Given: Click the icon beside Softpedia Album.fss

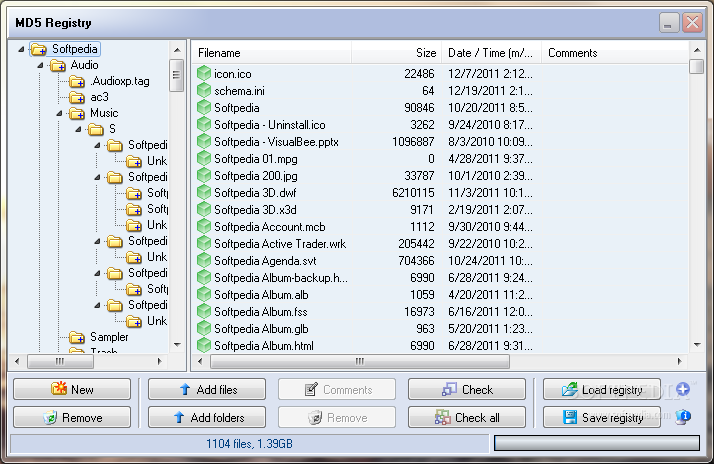Looking at the screenshot, I should tap(204, 311).
